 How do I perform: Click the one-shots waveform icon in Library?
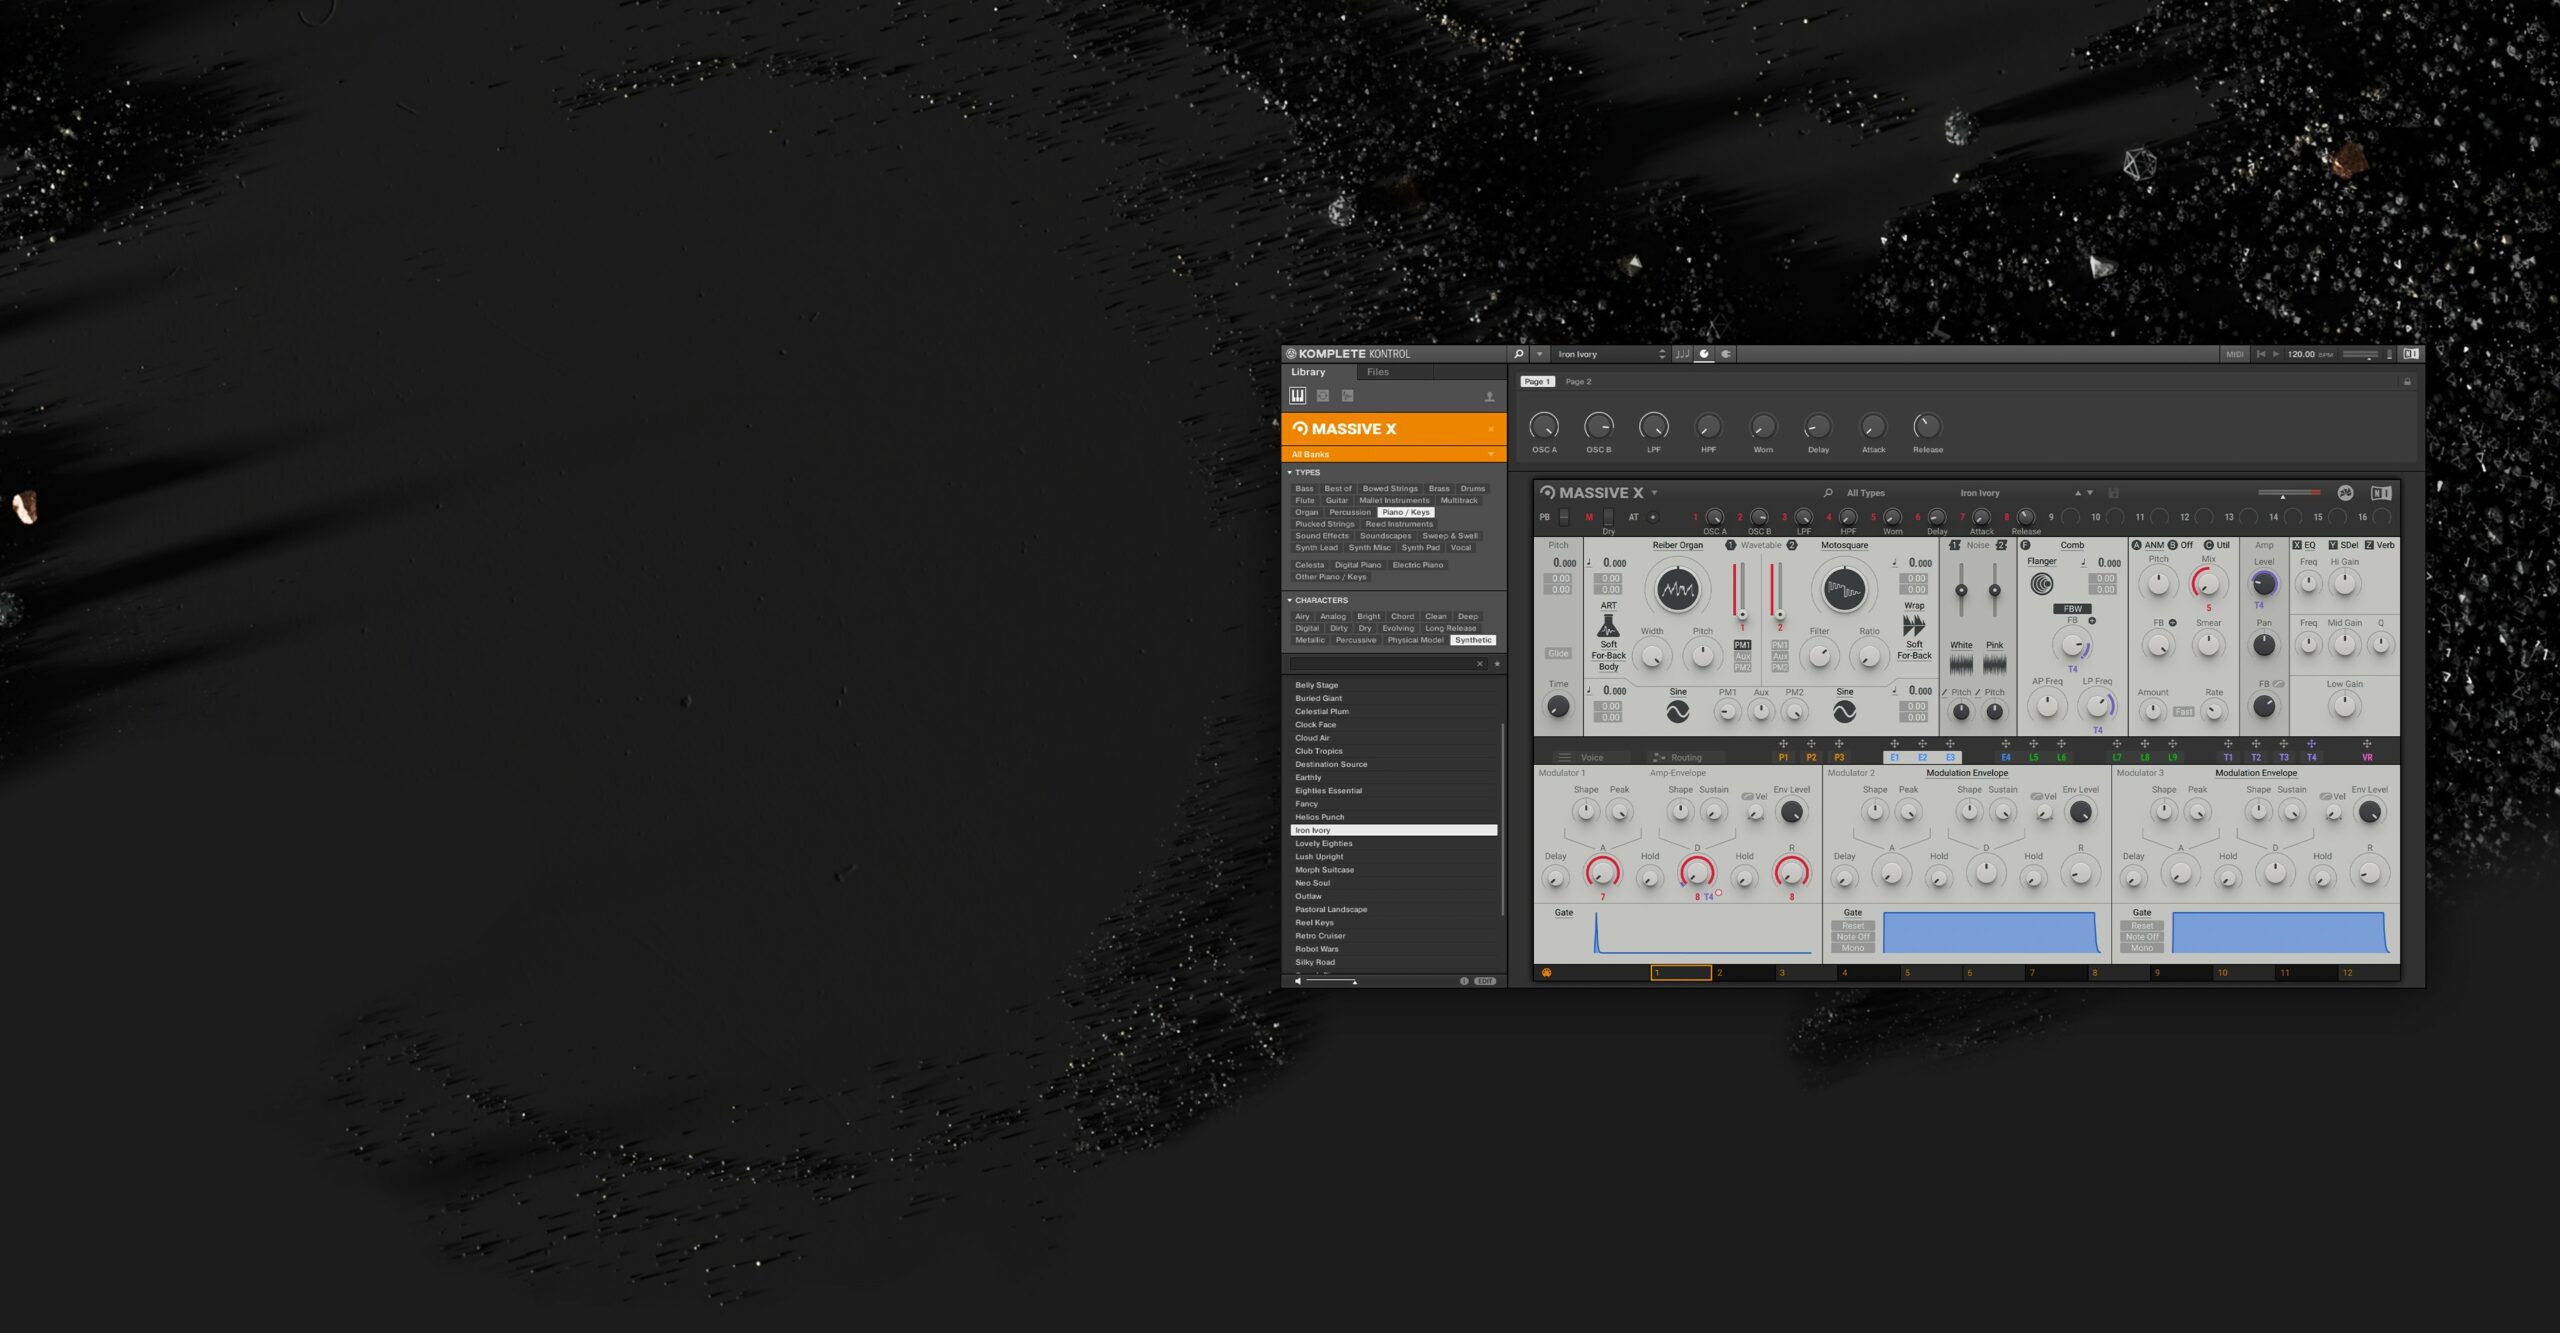click(1347, 396)
